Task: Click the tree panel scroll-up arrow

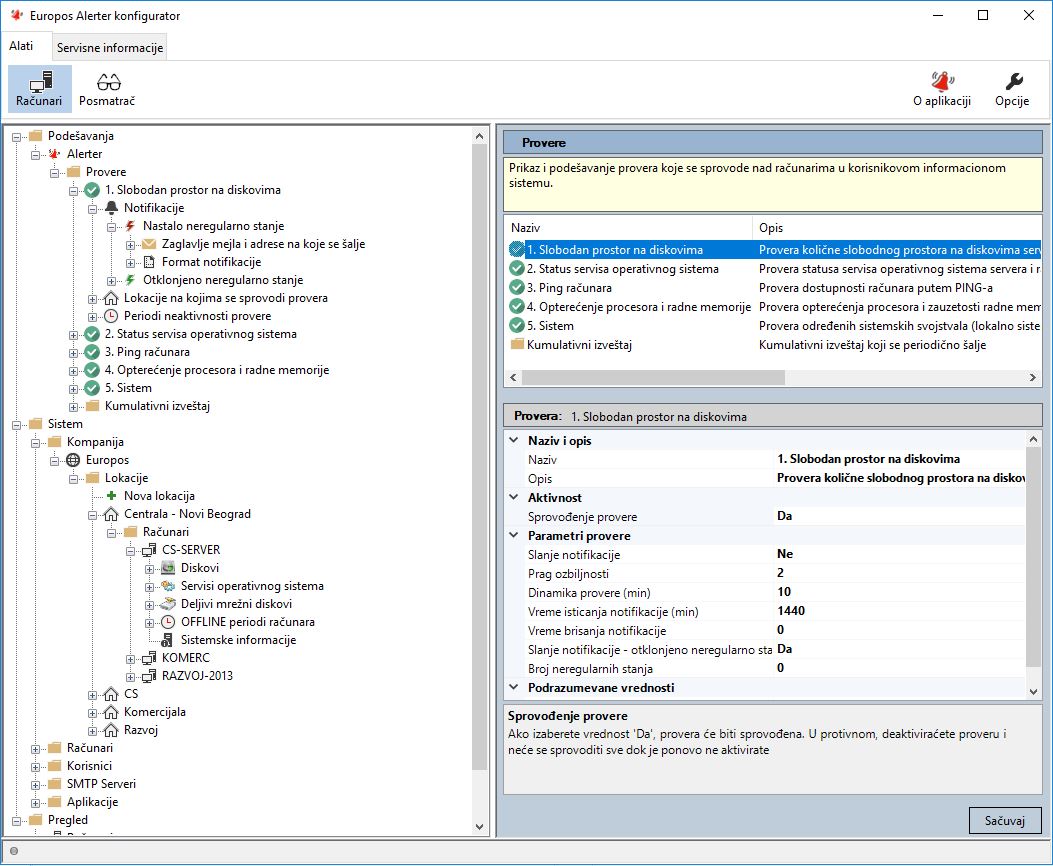Action: 479,136
